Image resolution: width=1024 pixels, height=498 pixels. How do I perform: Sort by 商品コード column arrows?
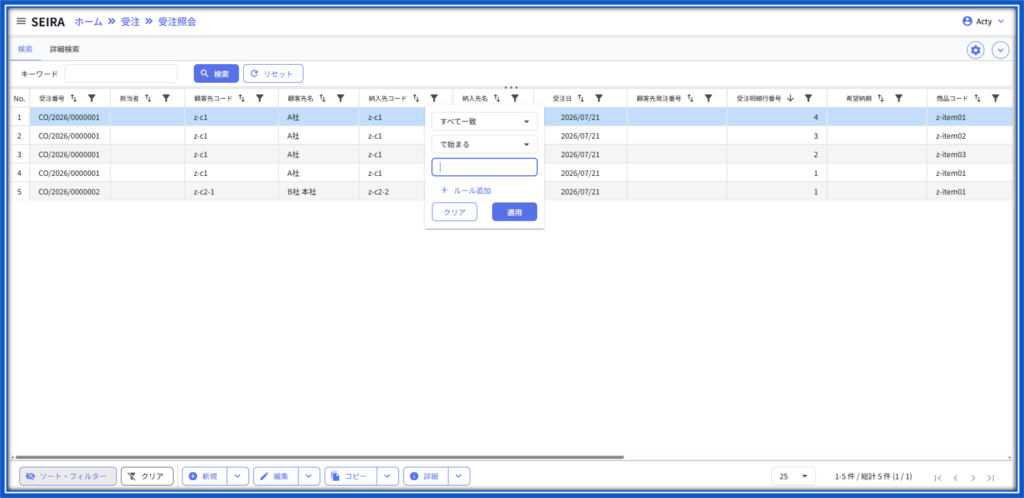978,98
